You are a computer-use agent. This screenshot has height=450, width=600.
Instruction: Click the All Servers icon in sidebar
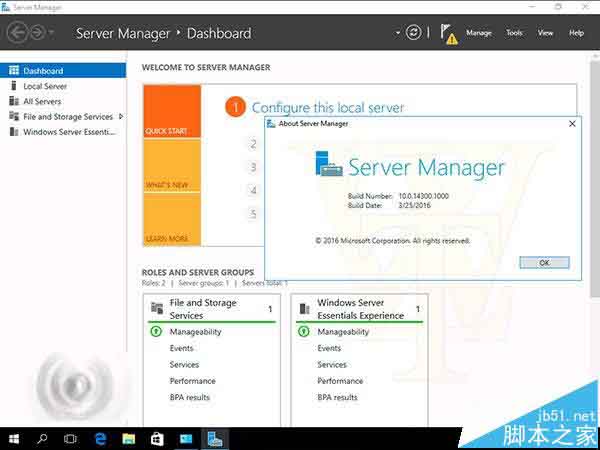(14, 101)
